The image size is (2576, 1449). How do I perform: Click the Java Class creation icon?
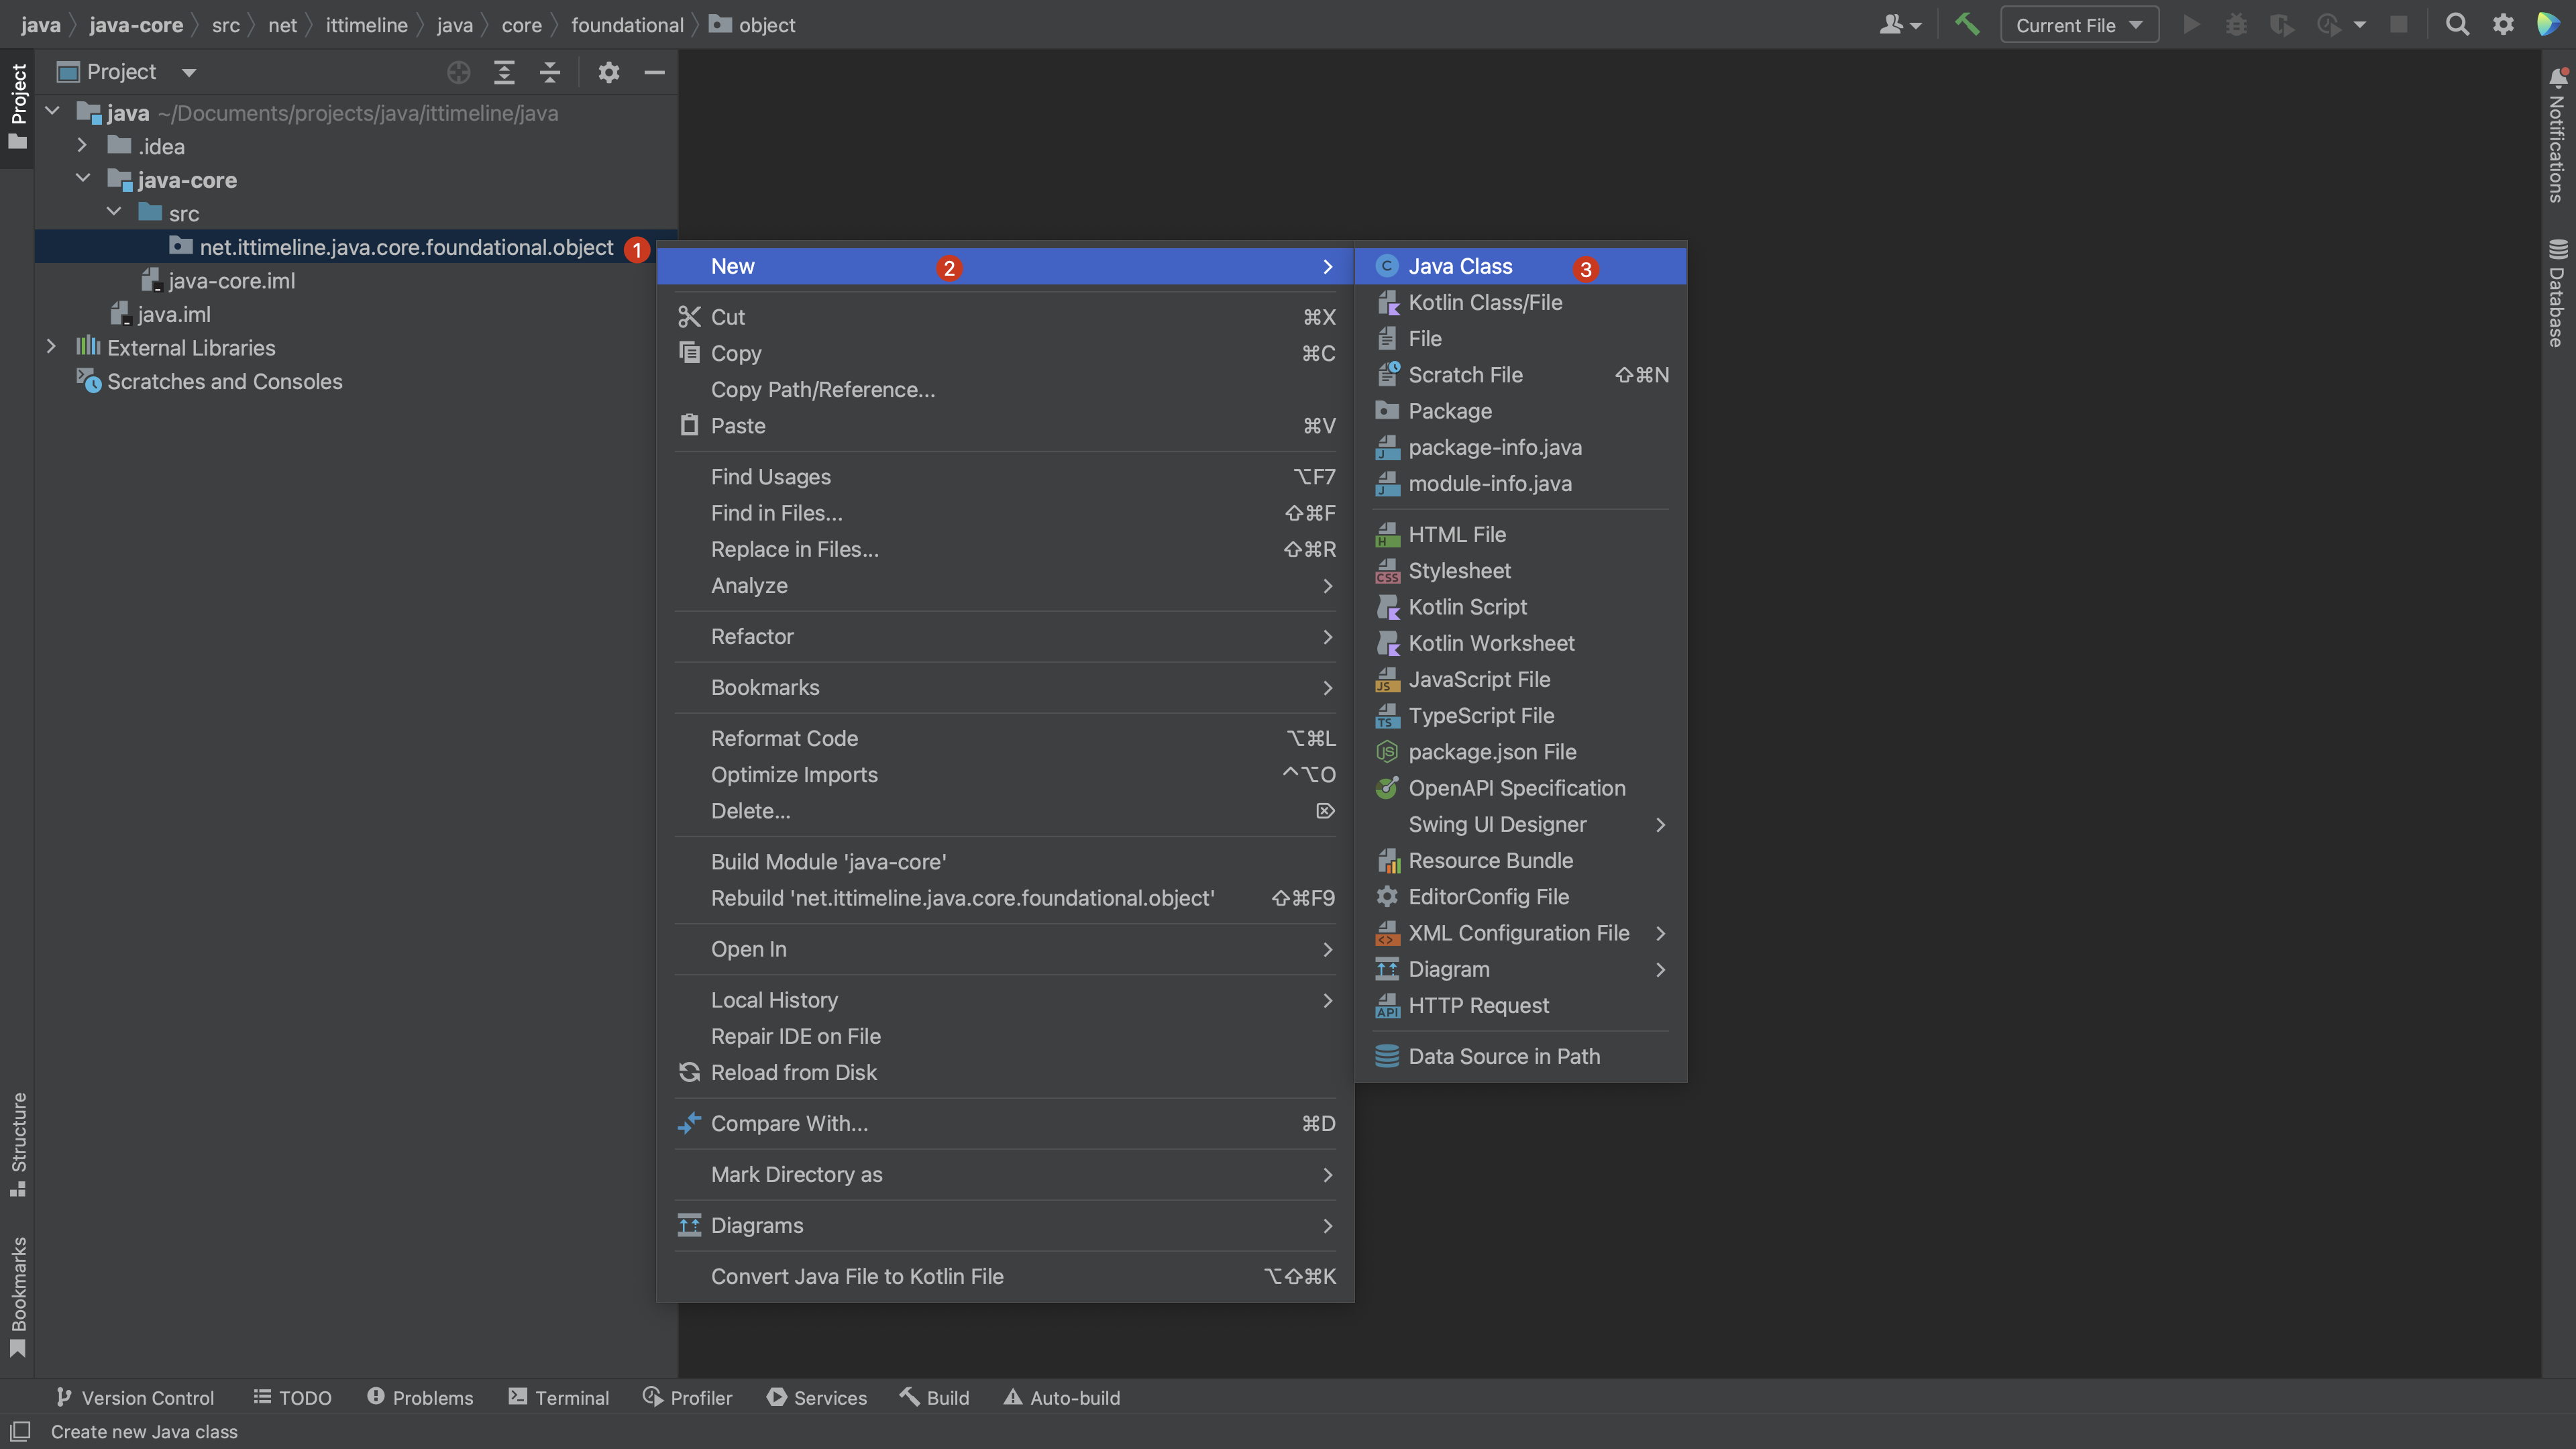pyautogui.click(x=1385, y=266)
